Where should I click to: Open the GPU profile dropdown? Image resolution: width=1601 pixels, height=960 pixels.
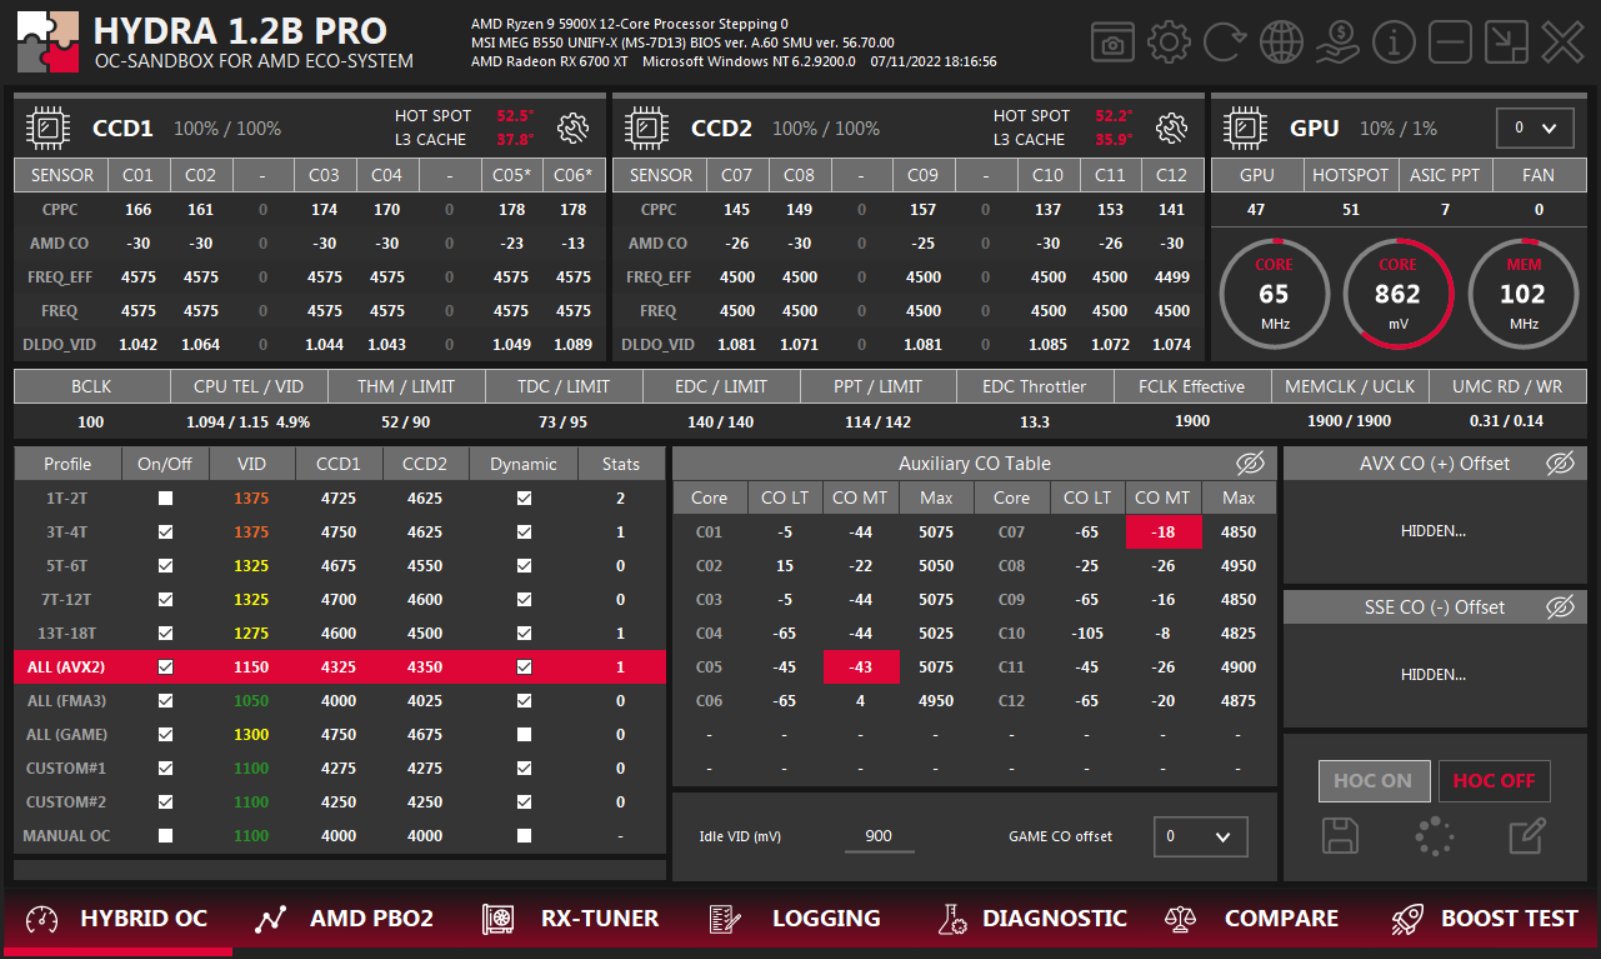click(1535, 128)
